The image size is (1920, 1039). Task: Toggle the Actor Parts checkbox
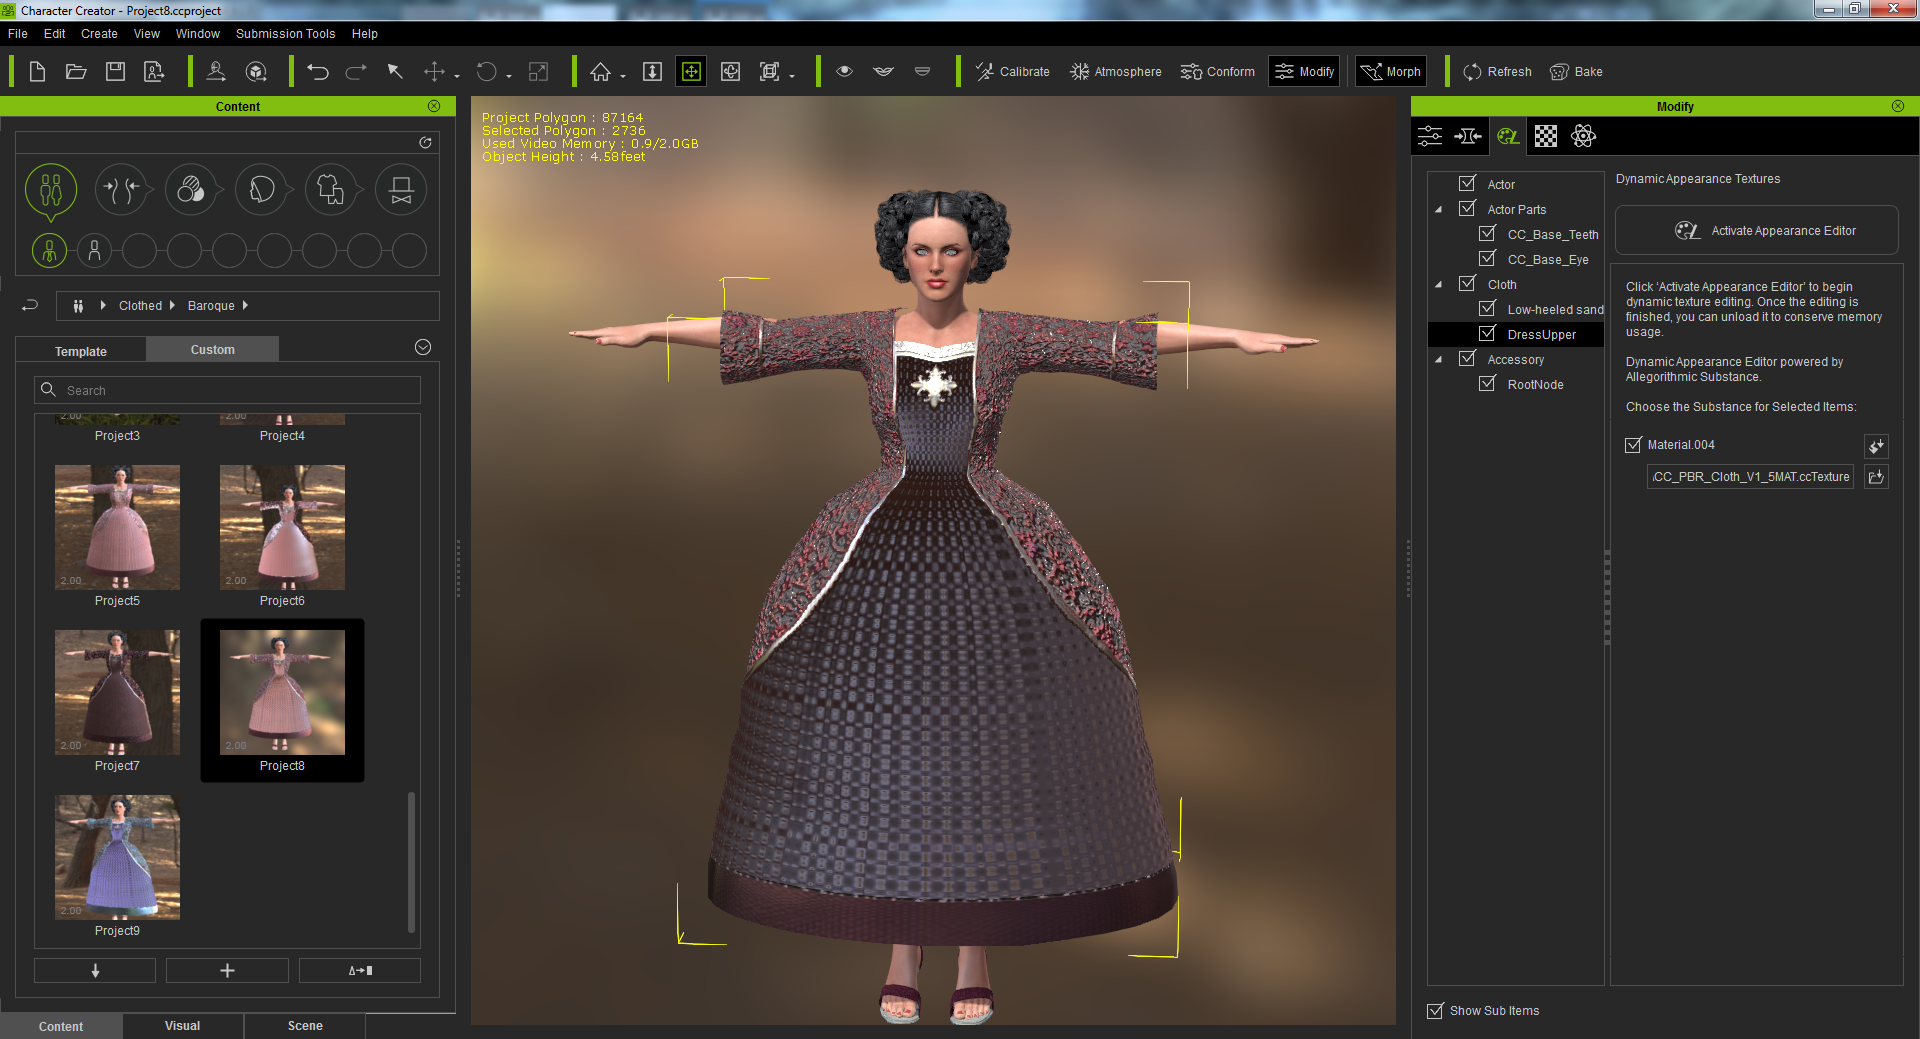[x=1467, y=208]
